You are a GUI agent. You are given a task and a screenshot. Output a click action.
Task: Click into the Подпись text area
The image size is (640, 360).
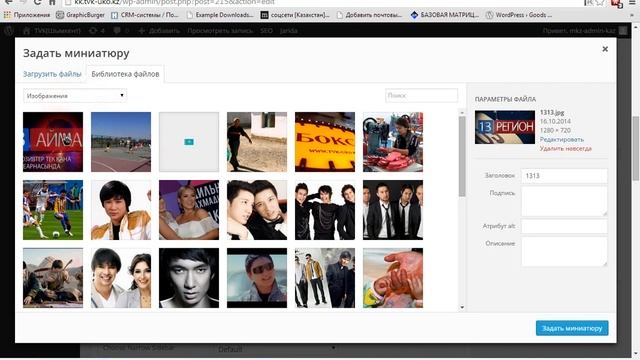(x=564, y=202)
